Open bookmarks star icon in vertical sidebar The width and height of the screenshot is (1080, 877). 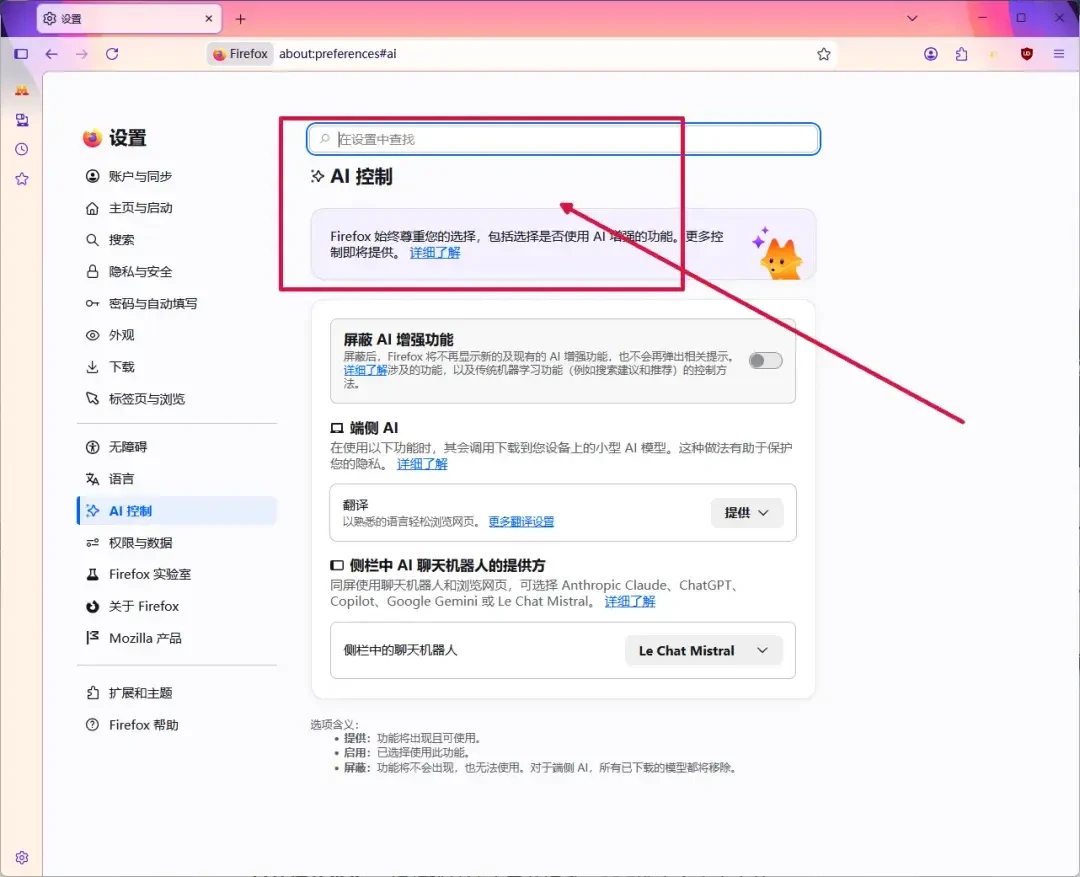(x=22, y=179)
